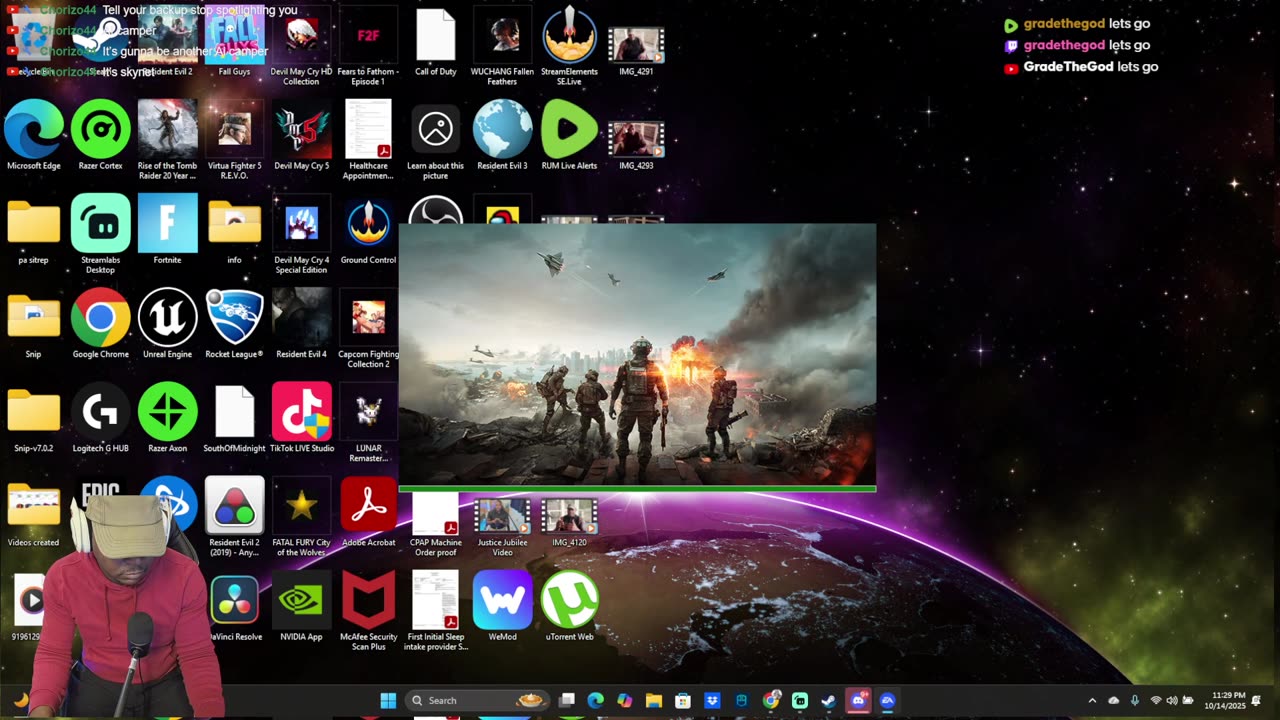This screenshot has height=720, width=1280.
Task: Launch Razer Cortex from the desktop
Action: 101,135
